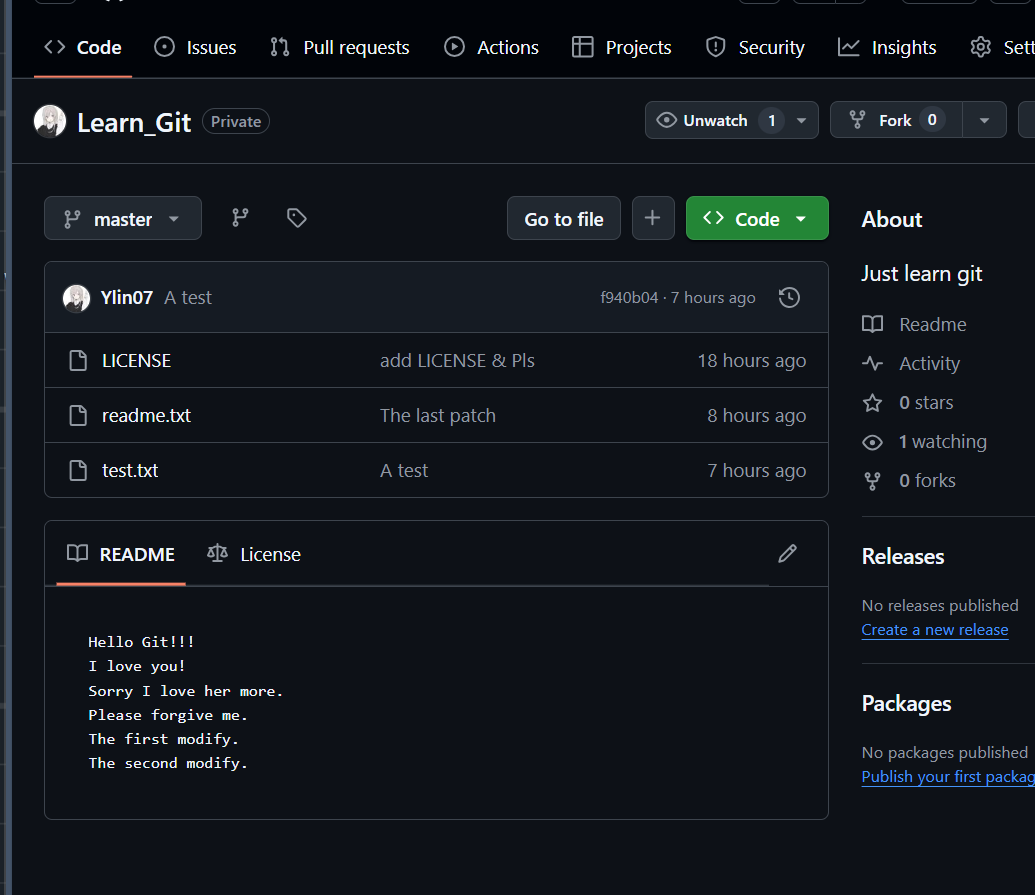Select the README tab
Image resolution: width=1035 pixels, height=895 pixels.
pos(121,554)
